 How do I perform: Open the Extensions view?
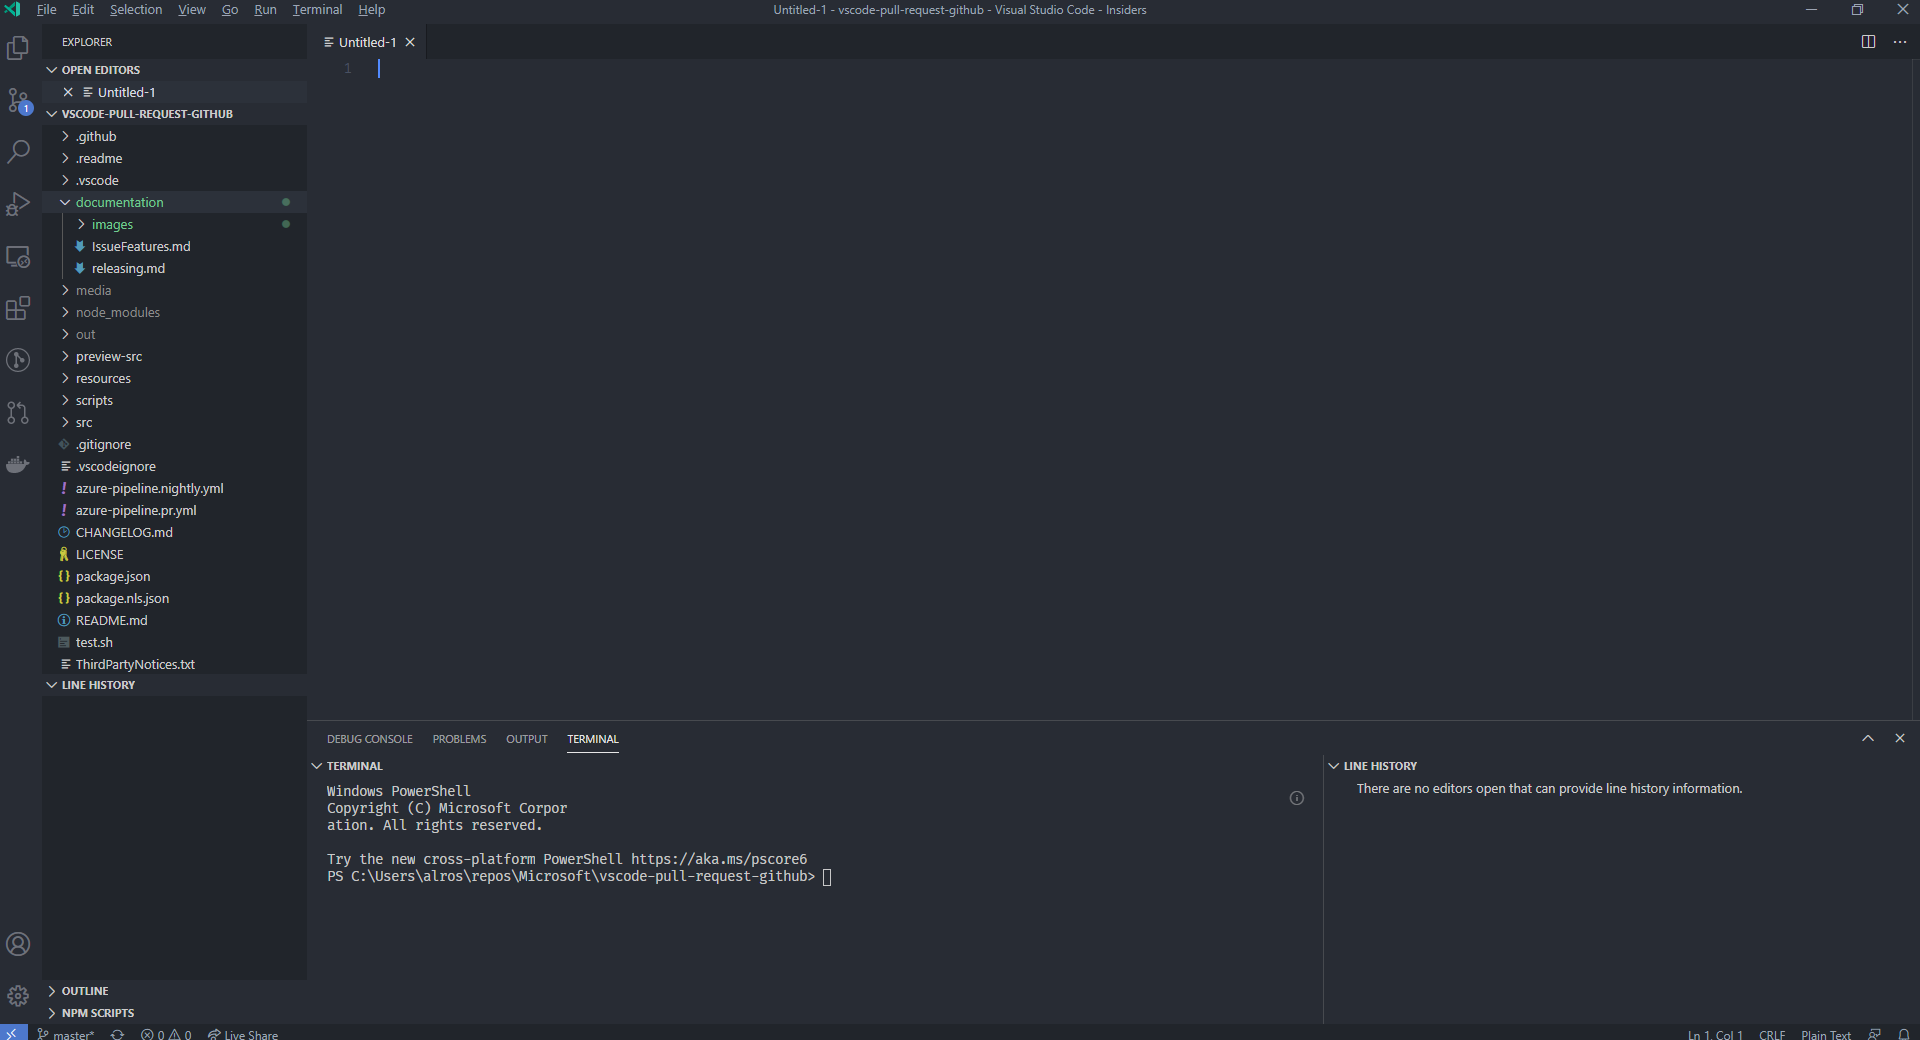point(18,308)
